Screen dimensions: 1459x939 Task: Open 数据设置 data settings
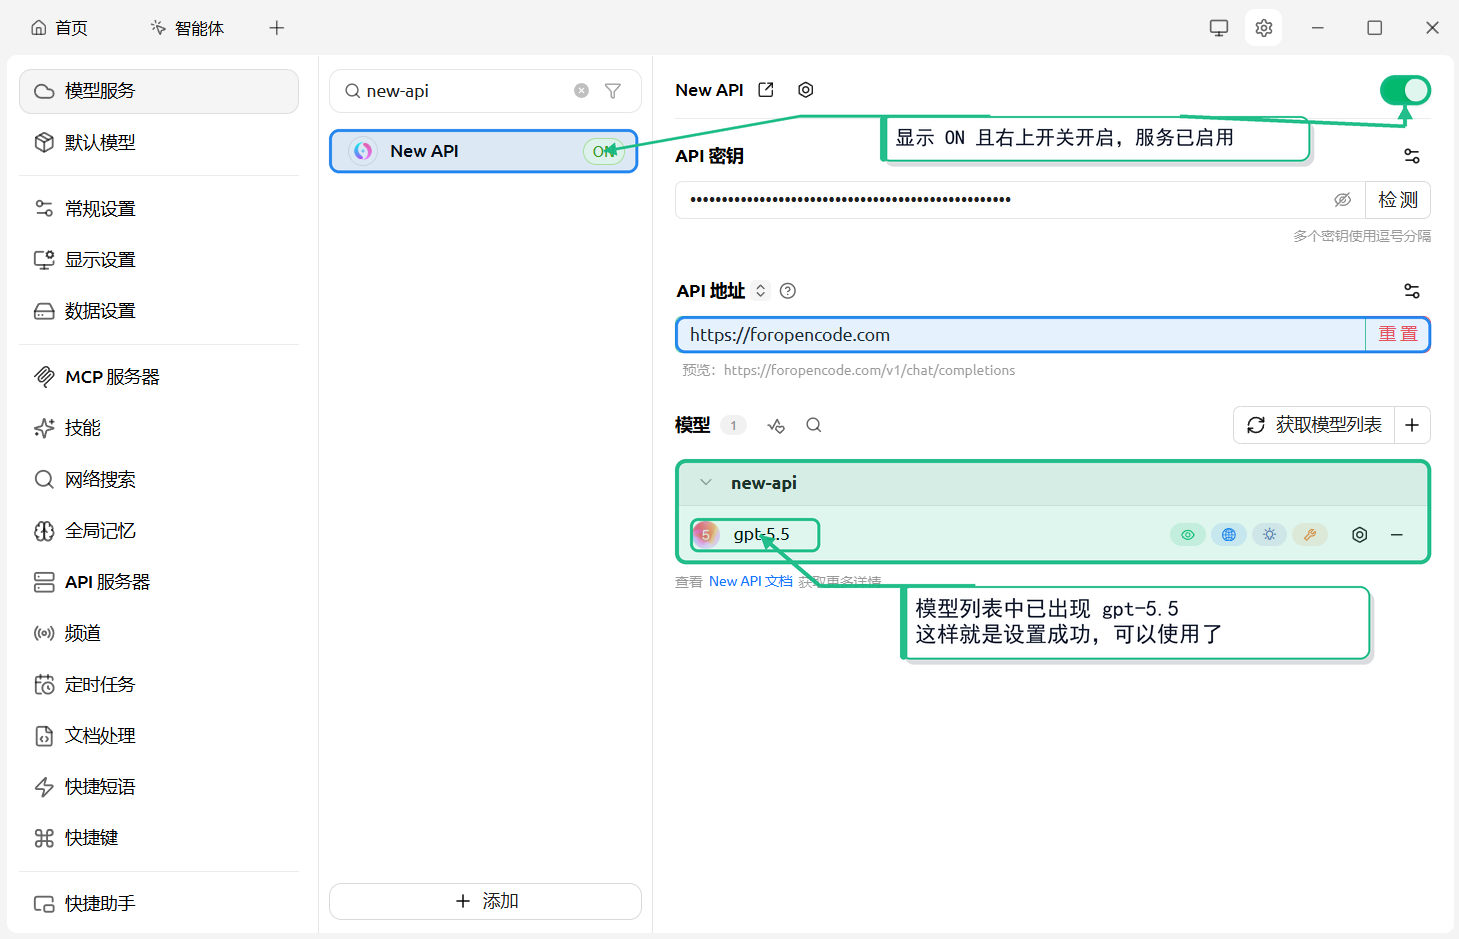coord(159,311)
